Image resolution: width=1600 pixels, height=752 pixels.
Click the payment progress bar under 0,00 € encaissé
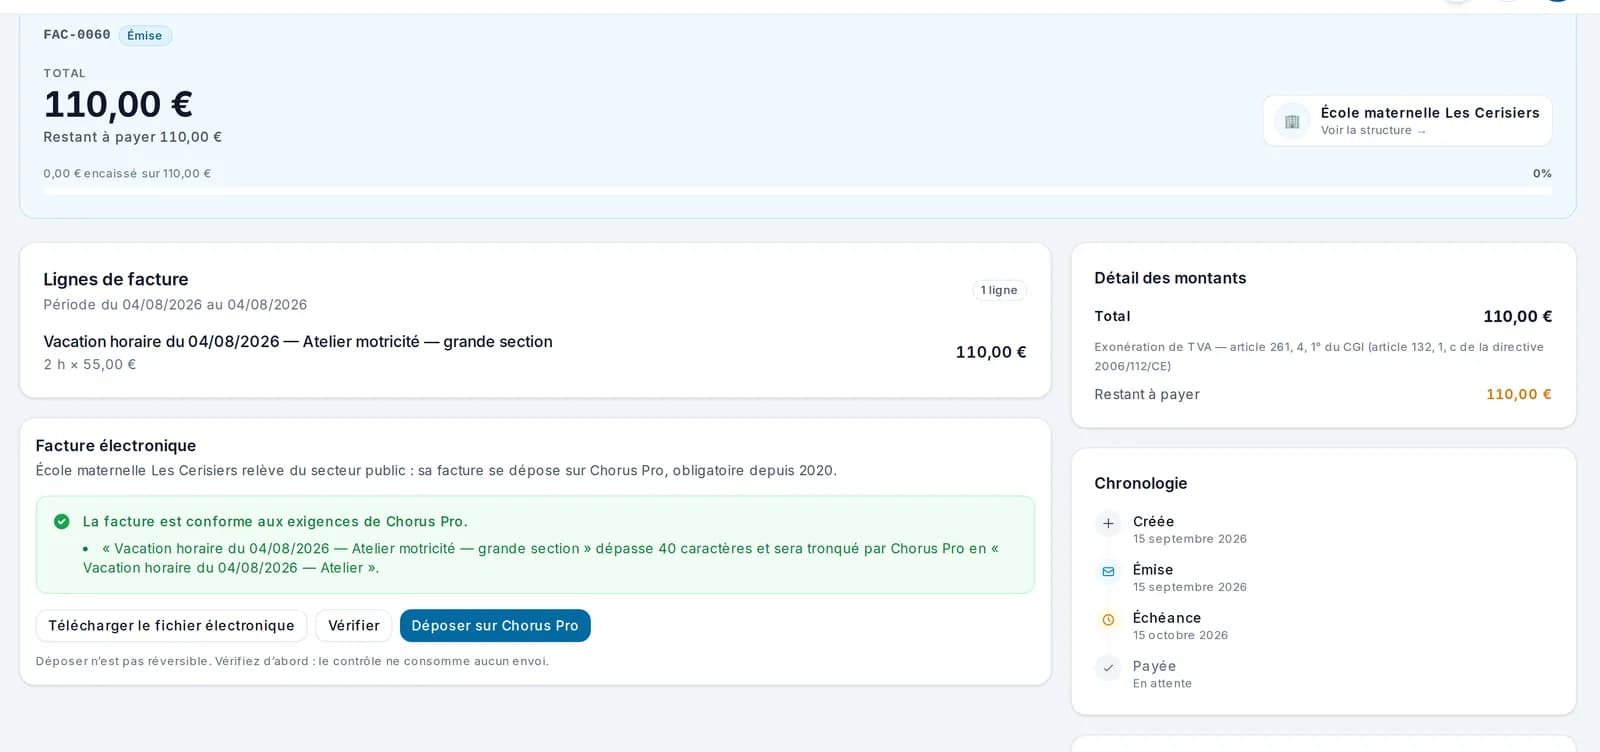(797, 190)
